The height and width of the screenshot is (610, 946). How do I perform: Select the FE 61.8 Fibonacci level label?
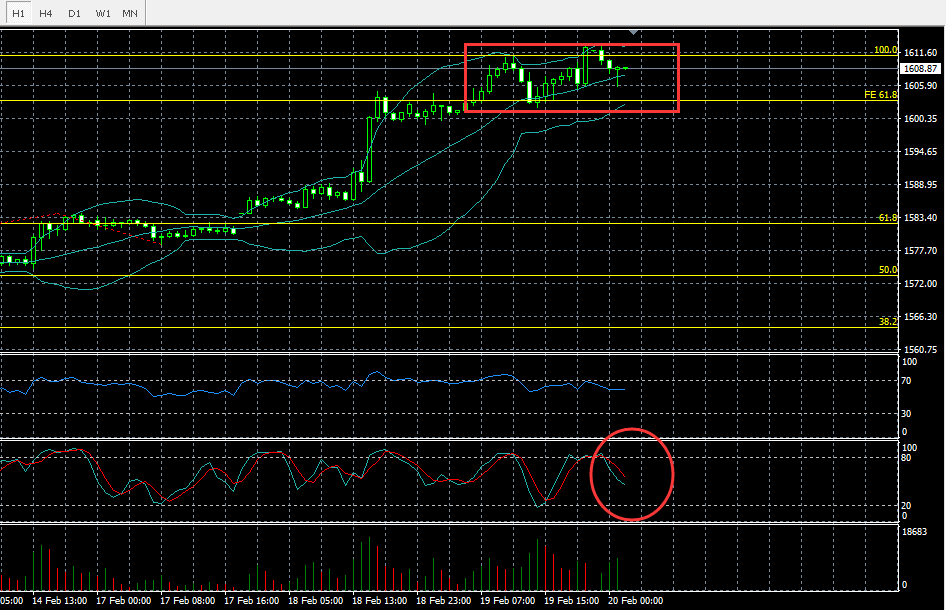(880, 95)
